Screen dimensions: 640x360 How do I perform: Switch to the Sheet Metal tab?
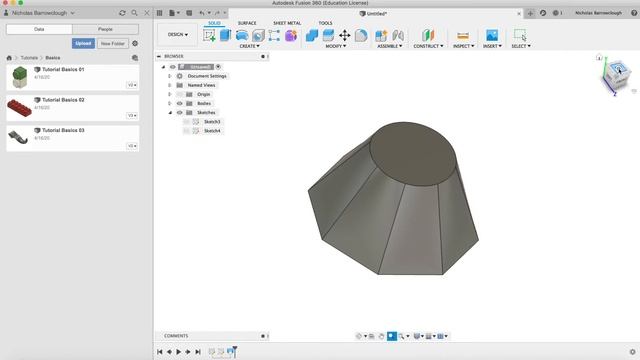[287, 23]
